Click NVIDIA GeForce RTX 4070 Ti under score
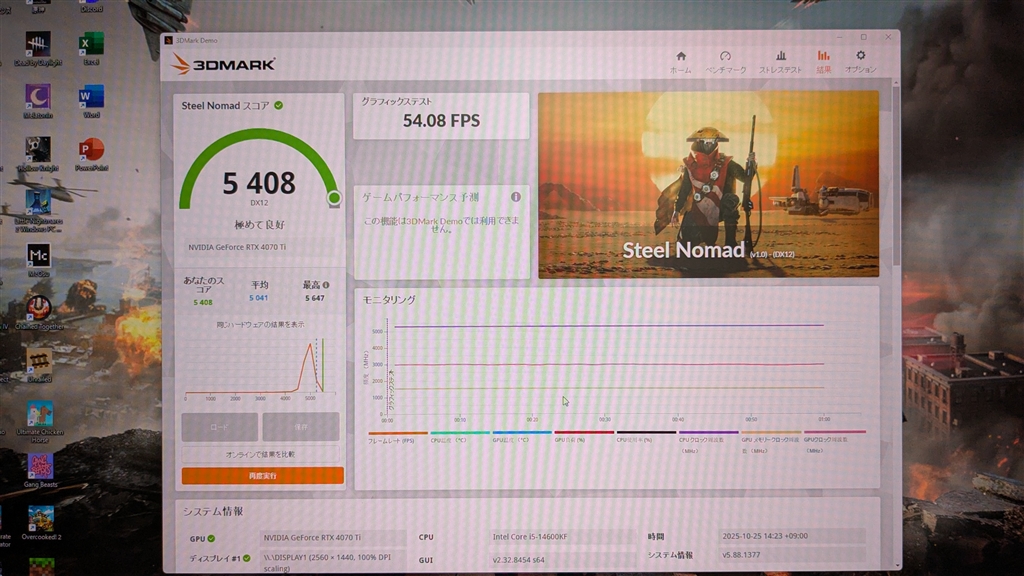The width and height of the screenshot is (1024, 576). pos(237,247)
